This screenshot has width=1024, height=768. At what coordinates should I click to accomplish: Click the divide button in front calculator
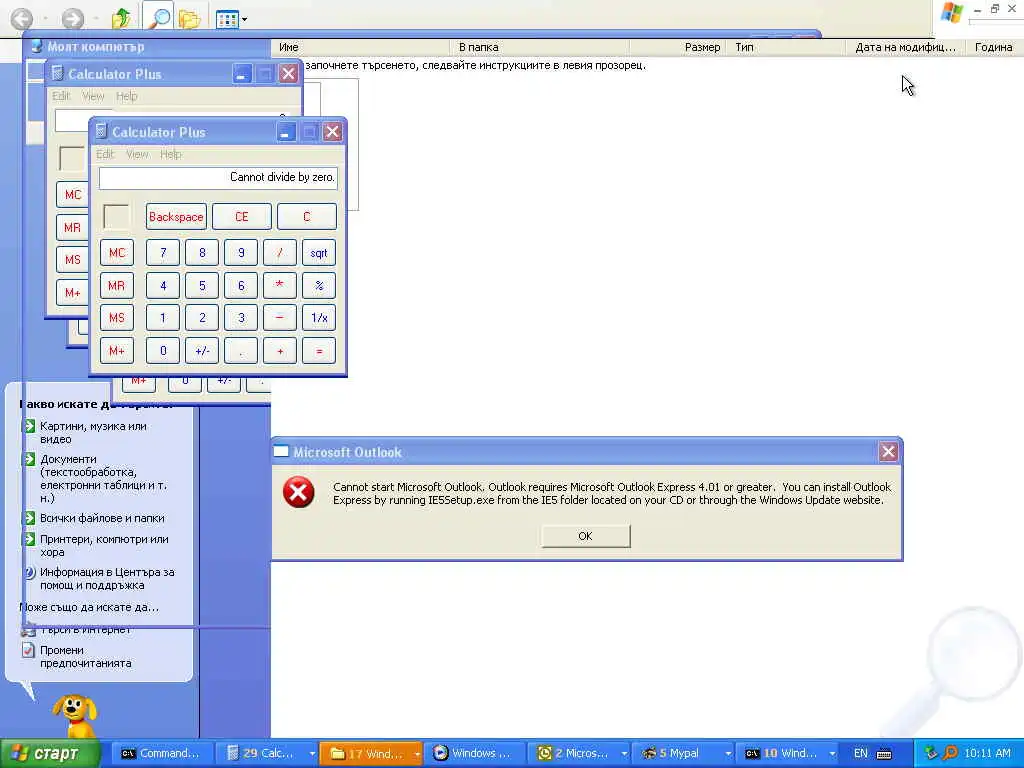(x=280, y=253)
